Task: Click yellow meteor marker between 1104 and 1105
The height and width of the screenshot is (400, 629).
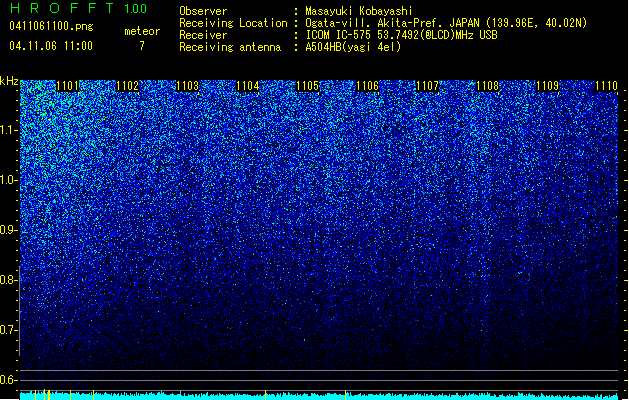Action: click(266, 395)
